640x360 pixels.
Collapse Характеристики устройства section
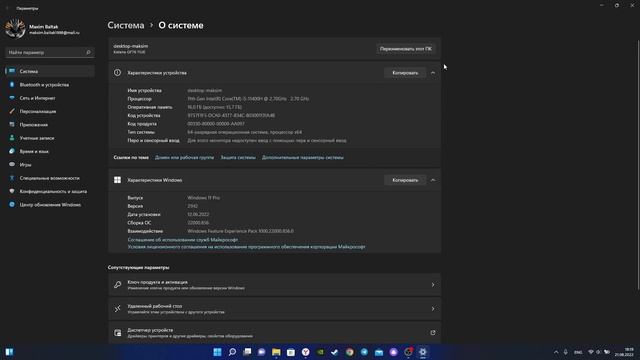click(x=433, y=73)
